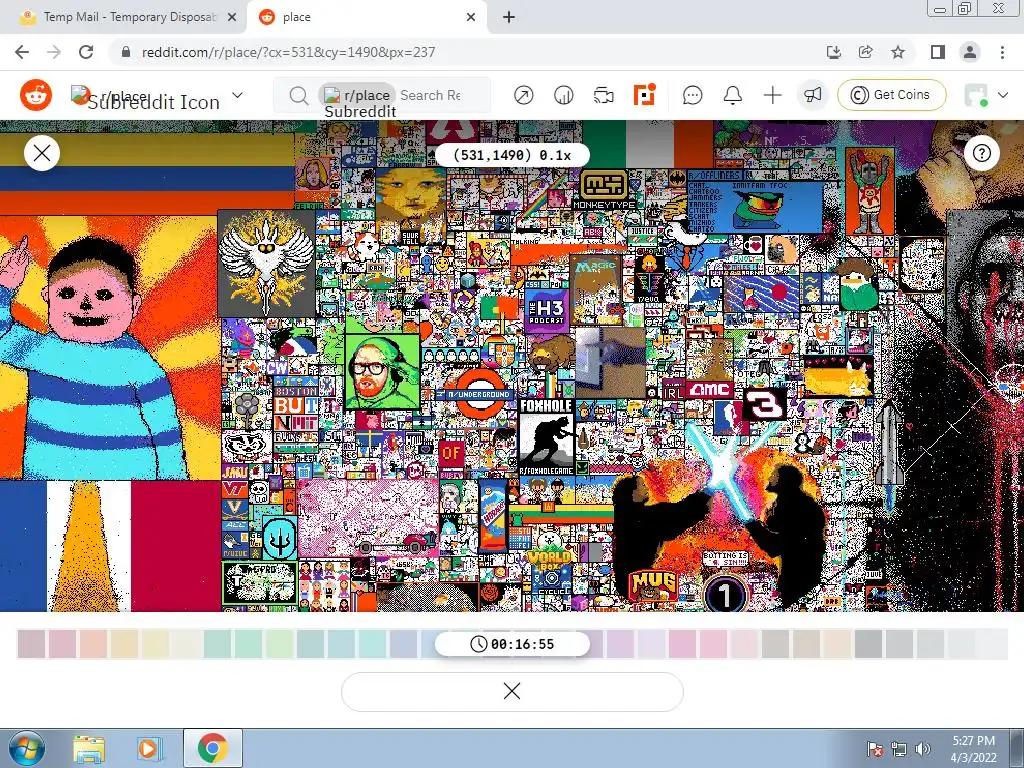The height and width of the screenshot is (768, 1024).
Task: Create a post with the plus icon
Action: pos(773,95)
